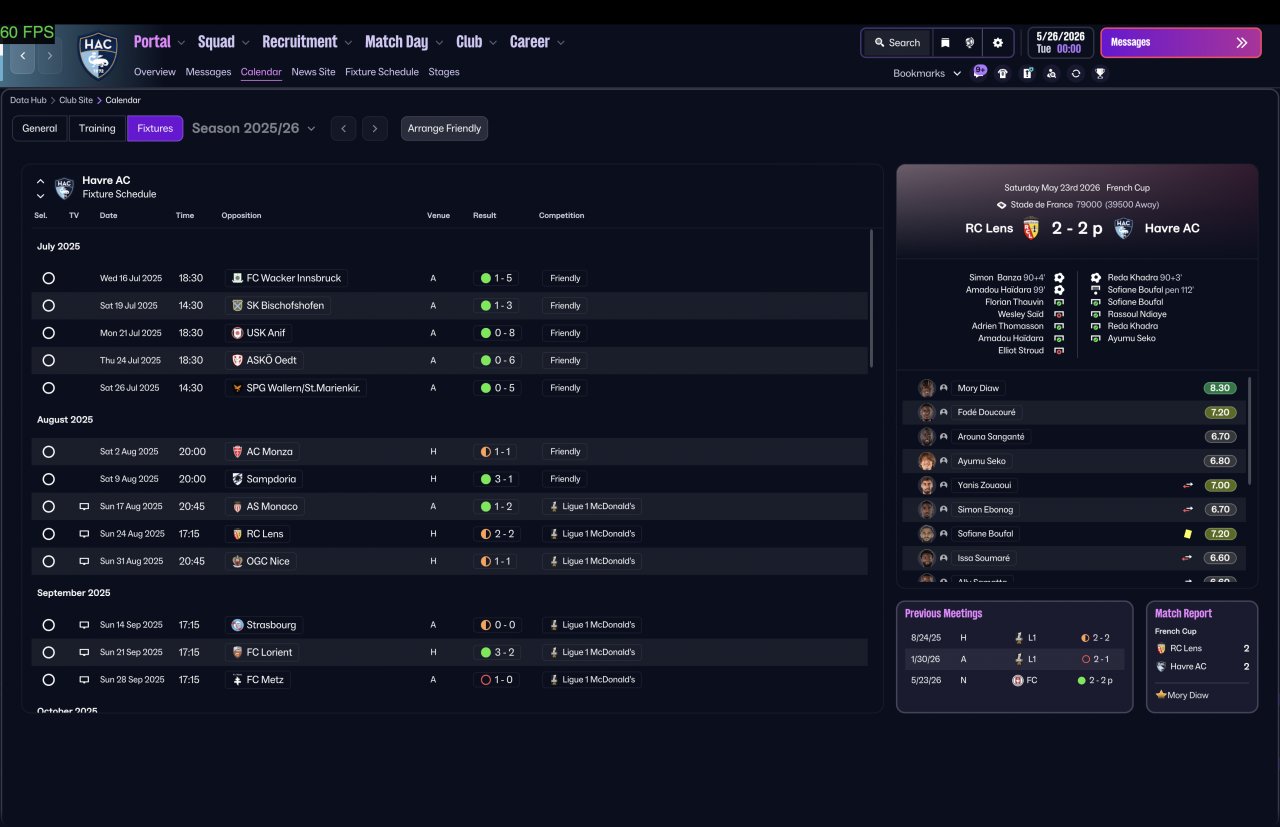Go to previous season with the left chevron
Viewport: 1280px width, 827px height.
tap(343, 128)
